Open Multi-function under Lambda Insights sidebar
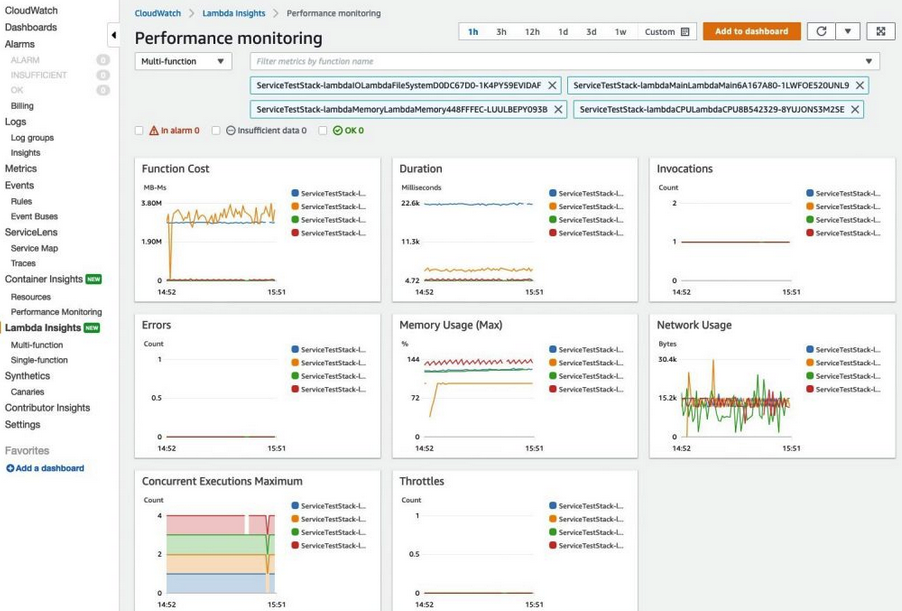902x611 pixels. [37, 345]
